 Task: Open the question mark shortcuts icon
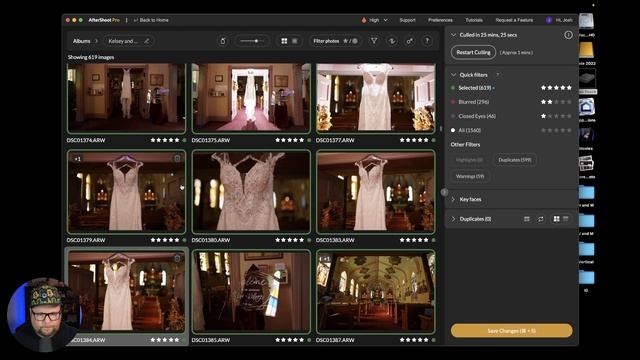pyautogui.click(x=427, y=41)
